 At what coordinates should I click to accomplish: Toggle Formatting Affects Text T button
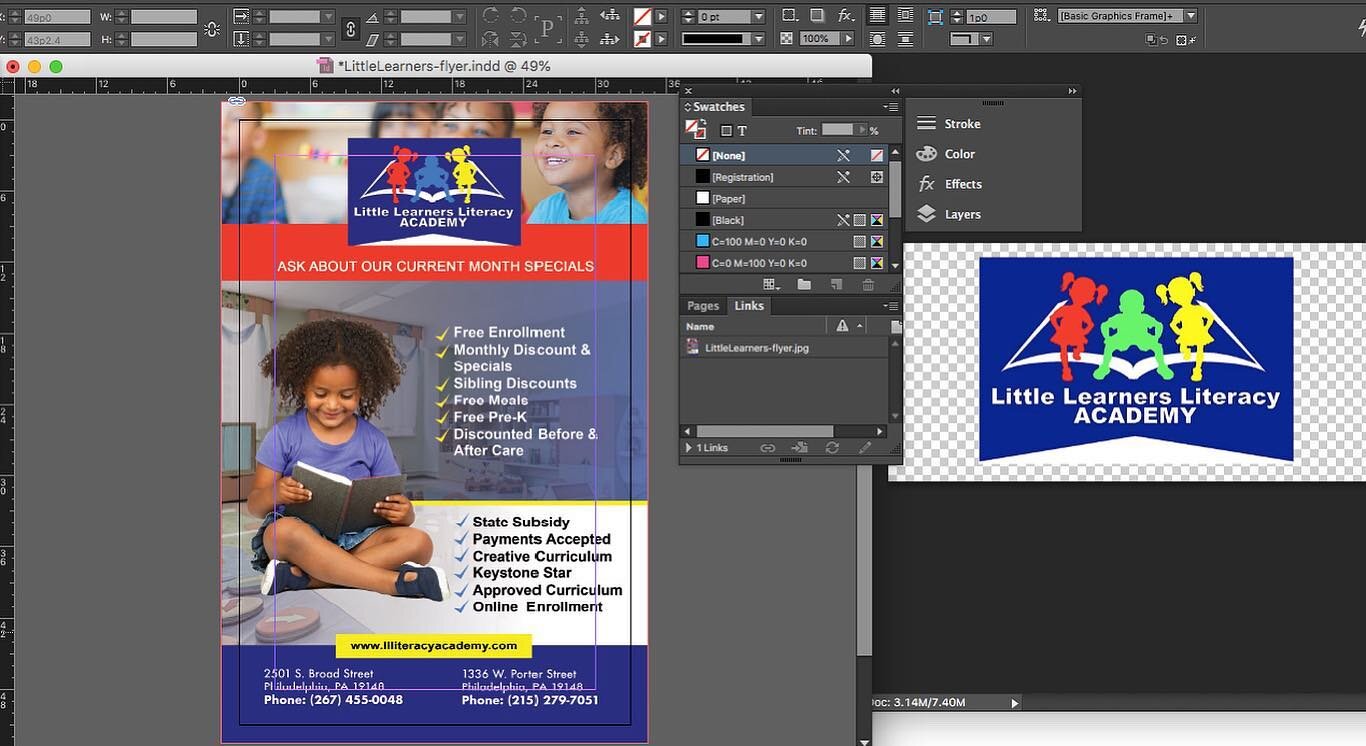pyautogui.click(x=742, y=131)
